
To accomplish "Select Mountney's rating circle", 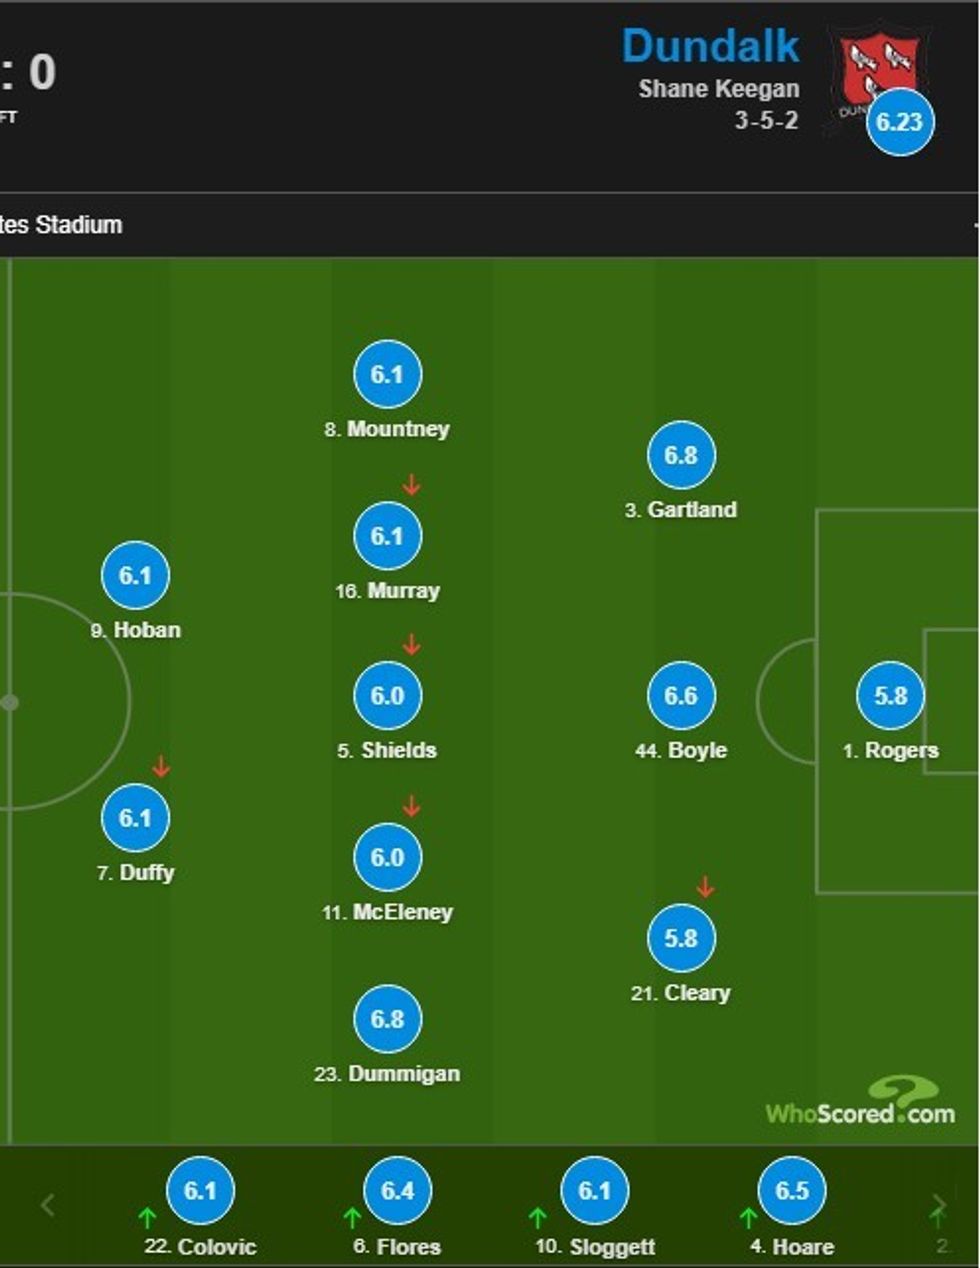I will [x=387, y=375].
